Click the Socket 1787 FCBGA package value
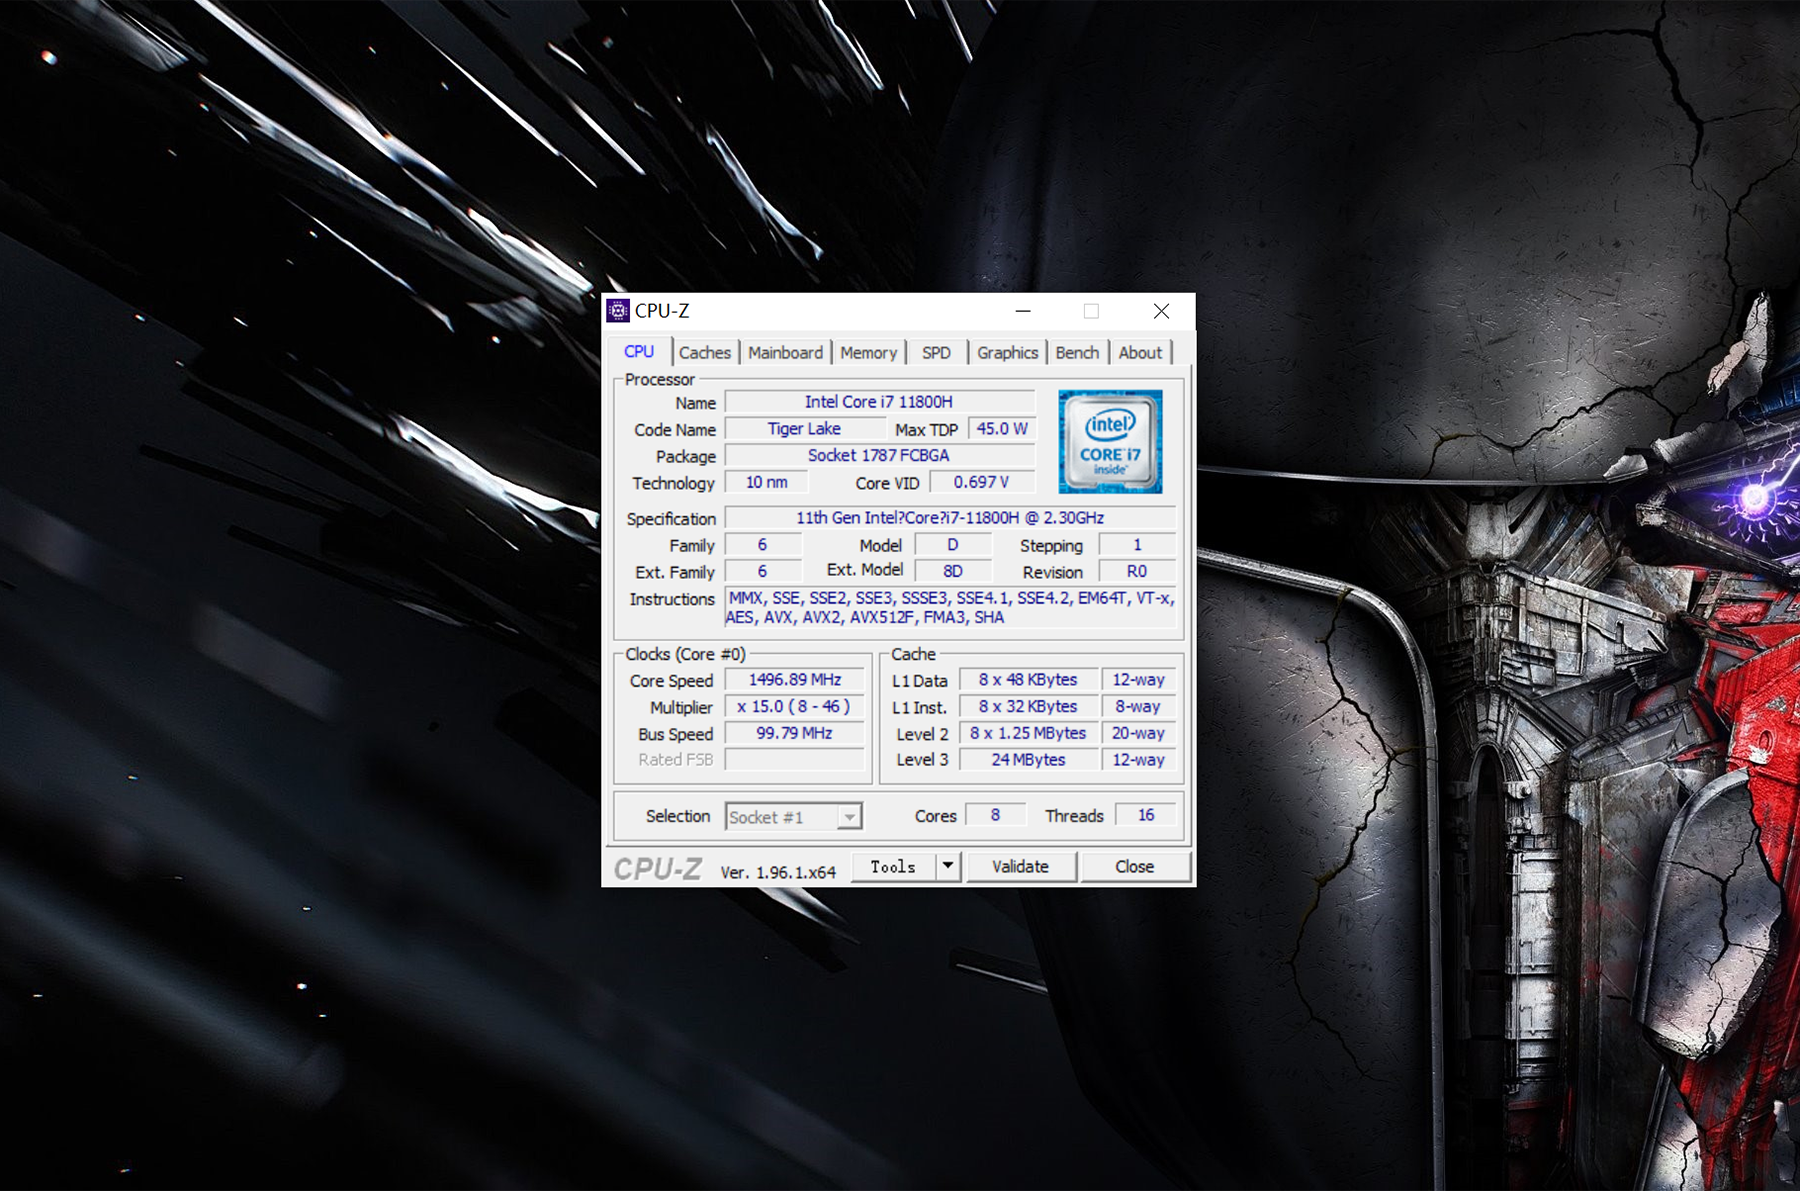The height and width of the screenshot is (1191, 1800). [x=879, y=456]
